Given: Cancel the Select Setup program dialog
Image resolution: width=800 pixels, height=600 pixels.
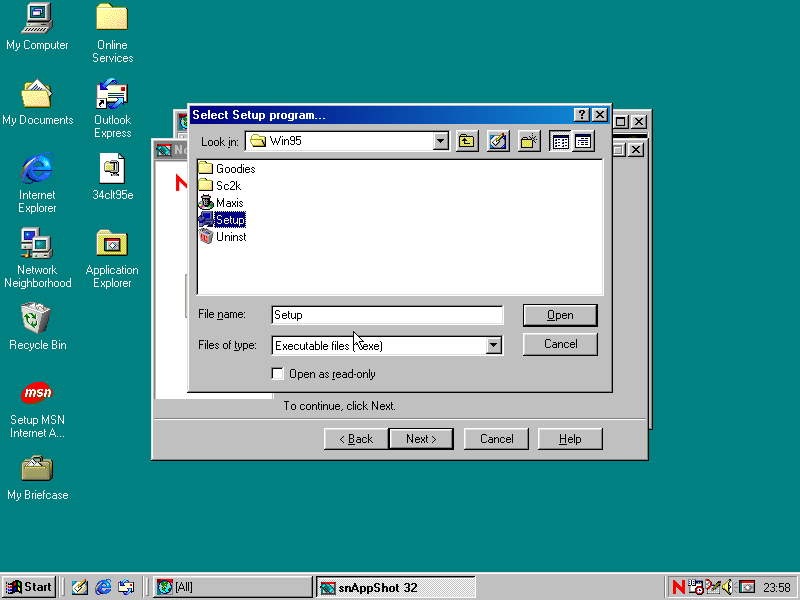Looking at the screenshot, I should pos(560,344).
